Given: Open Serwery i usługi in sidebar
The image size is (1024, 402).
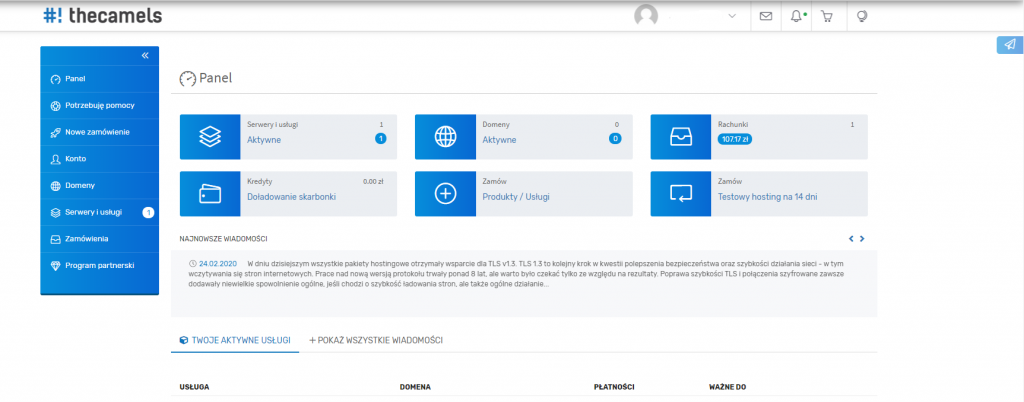Looking at the screenshot, I should (x=99, y=212).
